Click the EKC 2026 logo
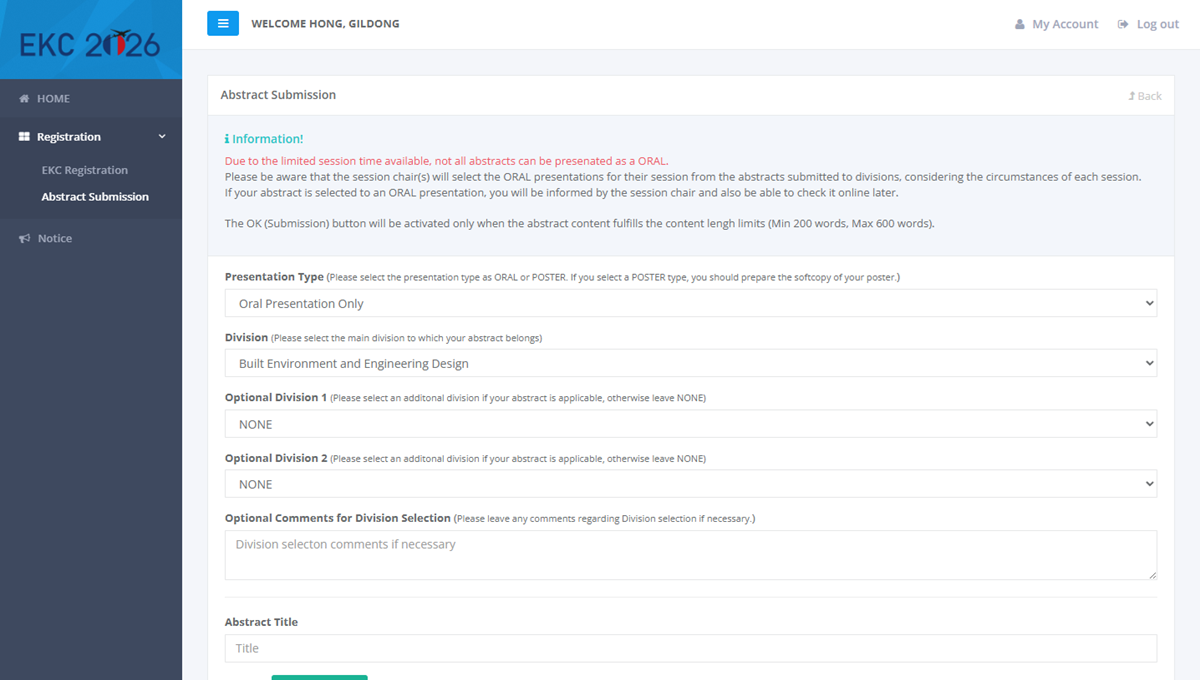1200x680 pixels. pos(90,43)
